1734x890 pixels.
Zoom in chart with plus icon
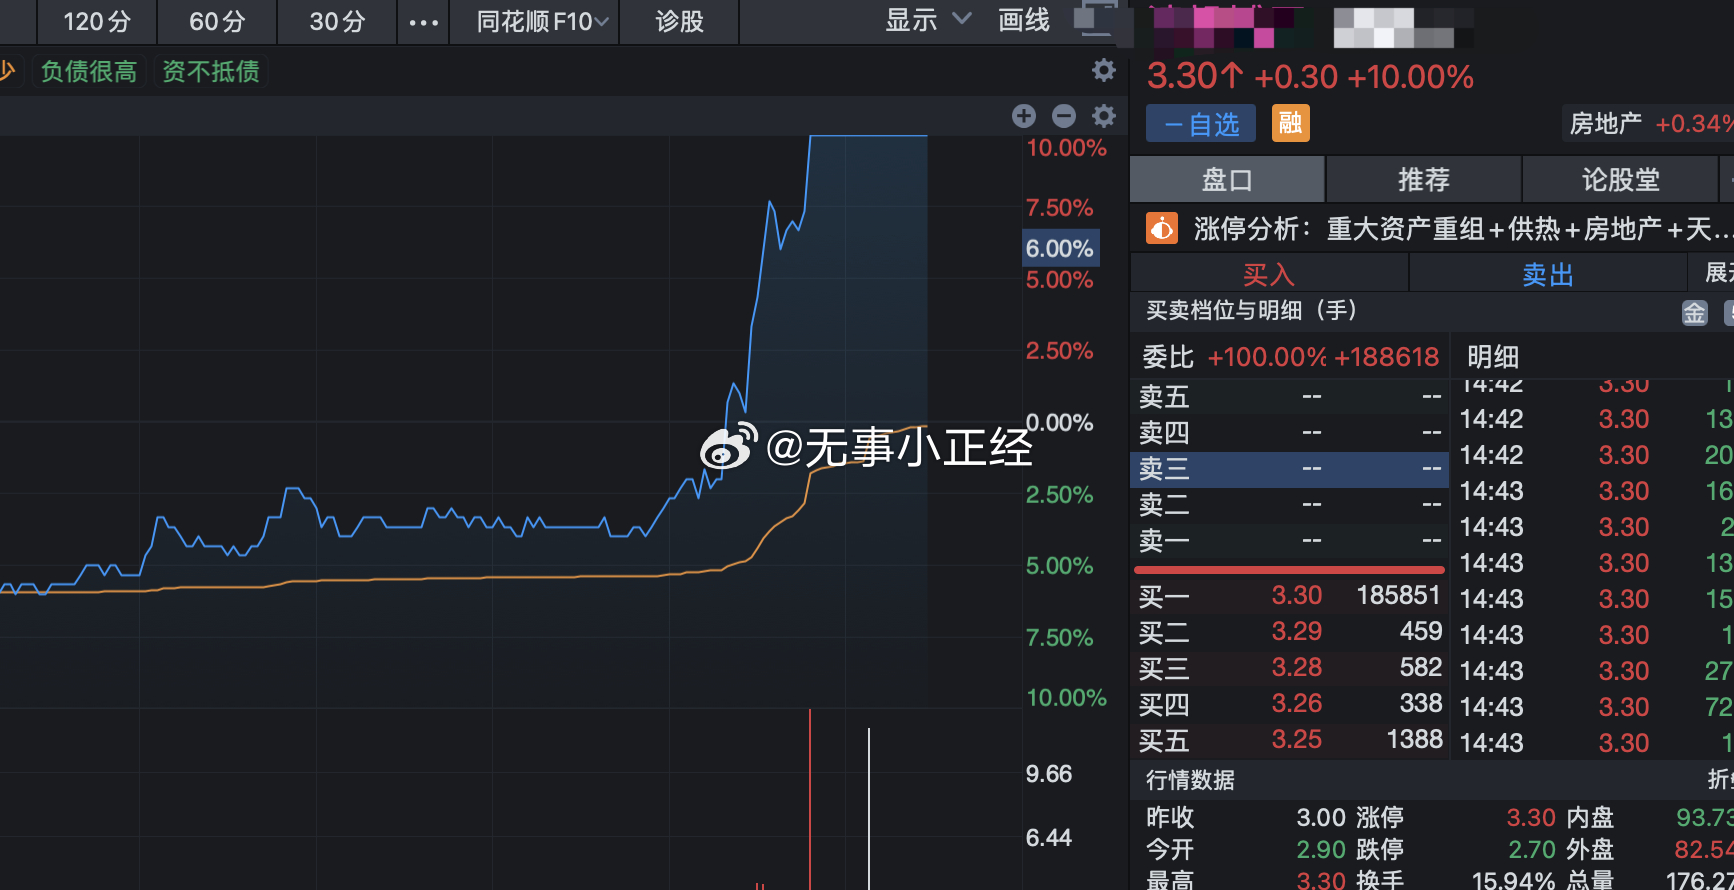coord(1023,116)
